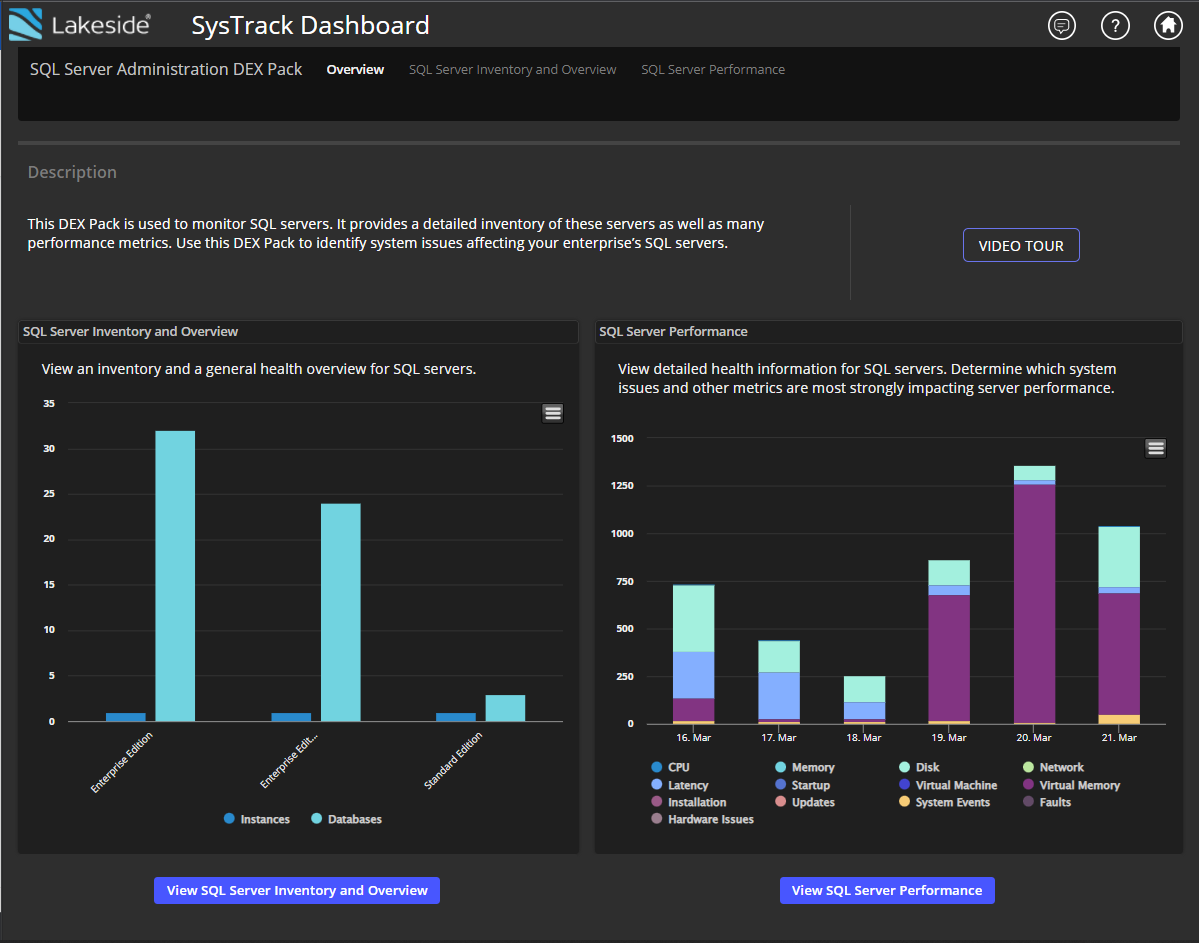Toggle the Virtual Memory legend entry

(x=1072, y=785)
